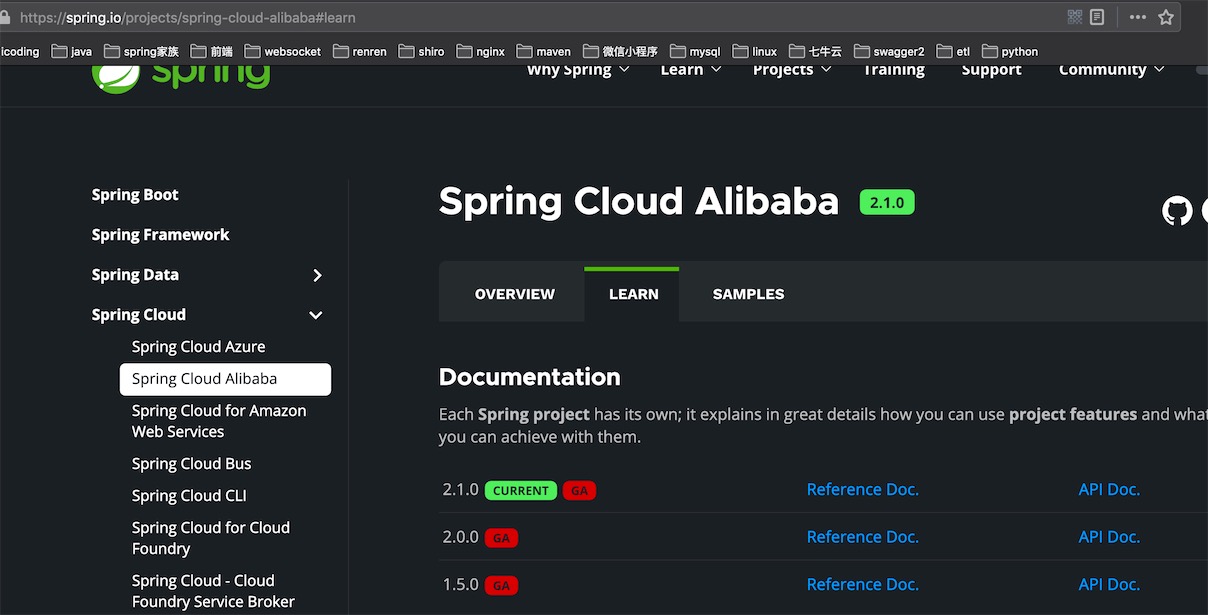Viewport: 1208px width, 615px height.
Task: Click the GA badge on 2.0.0 row
Action: click(501, 538)
